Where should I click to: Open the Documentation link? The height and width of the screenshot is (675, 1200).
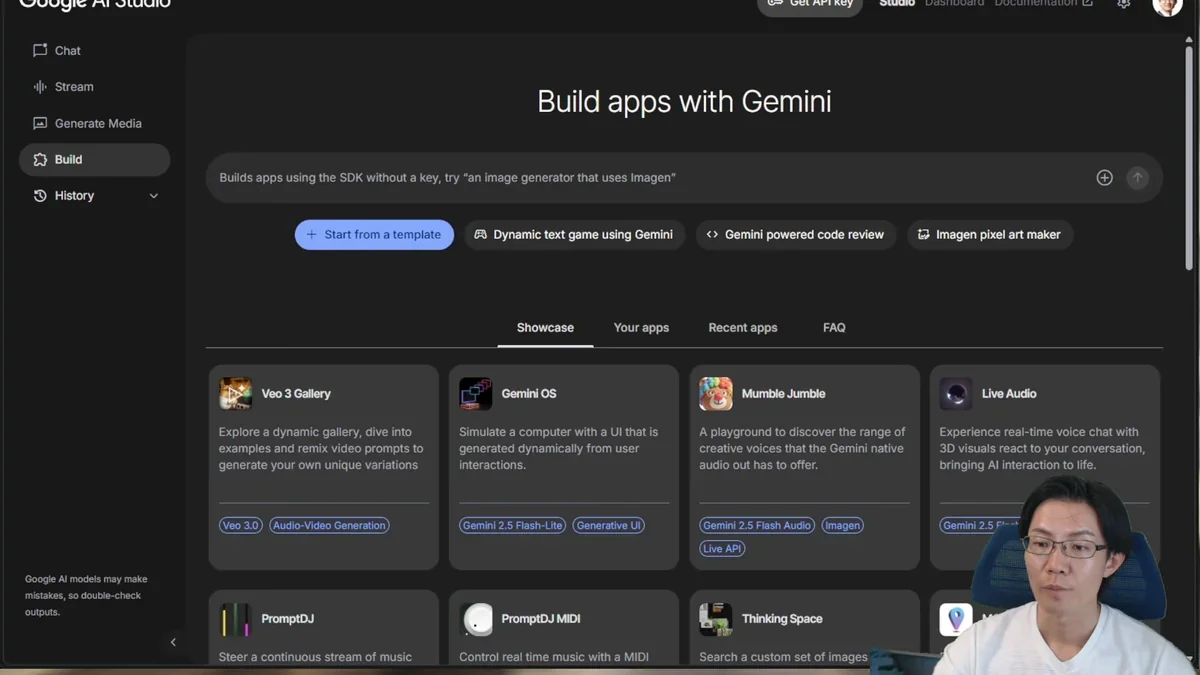click(x=1043, y=3)
